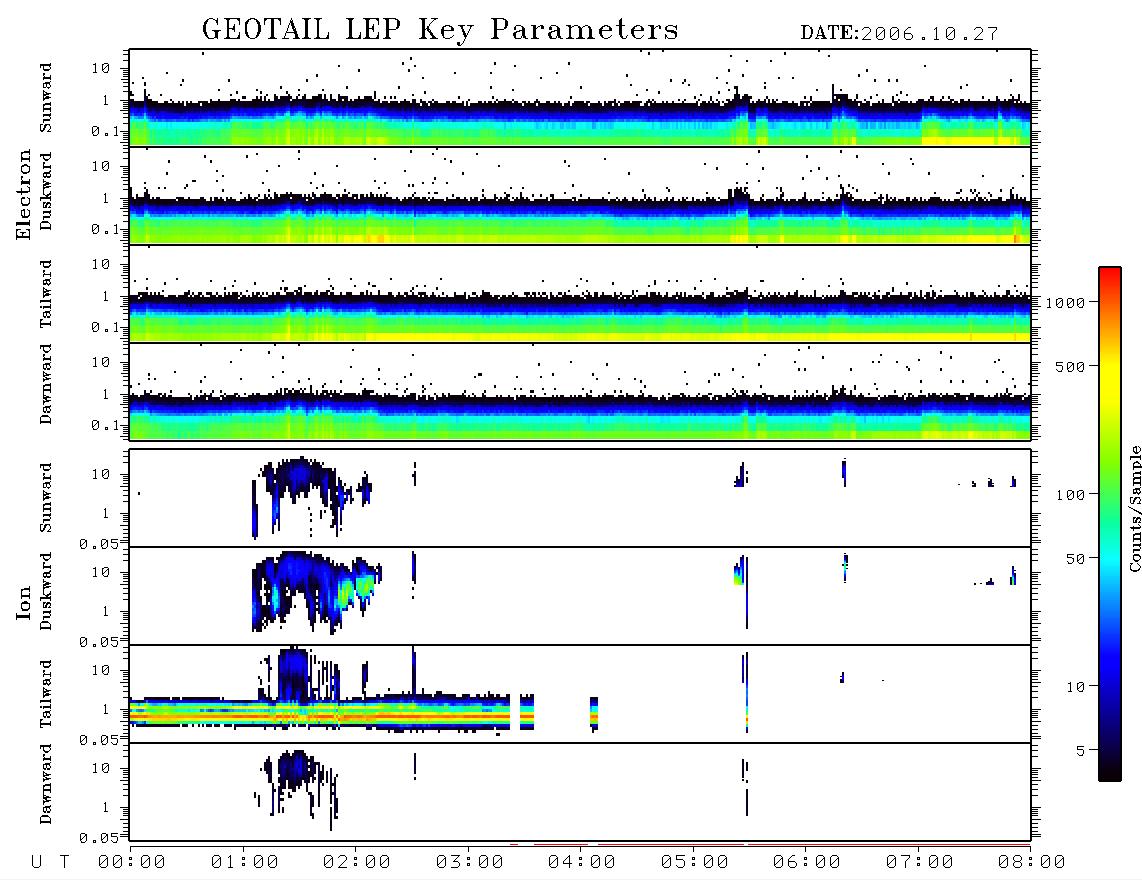Select the 1000 colorbar tick label
Viewport: 1142px width, 880px height.
point(1065,303)
